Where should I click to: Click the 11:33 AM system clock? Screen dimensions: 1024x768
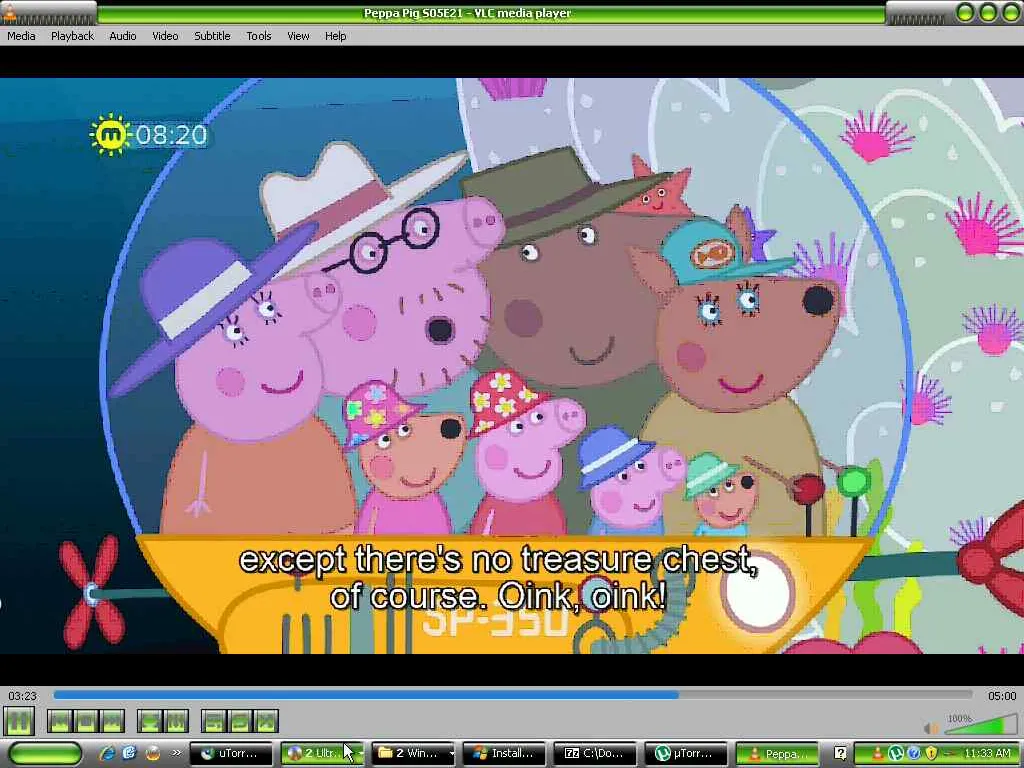(987, 754)
